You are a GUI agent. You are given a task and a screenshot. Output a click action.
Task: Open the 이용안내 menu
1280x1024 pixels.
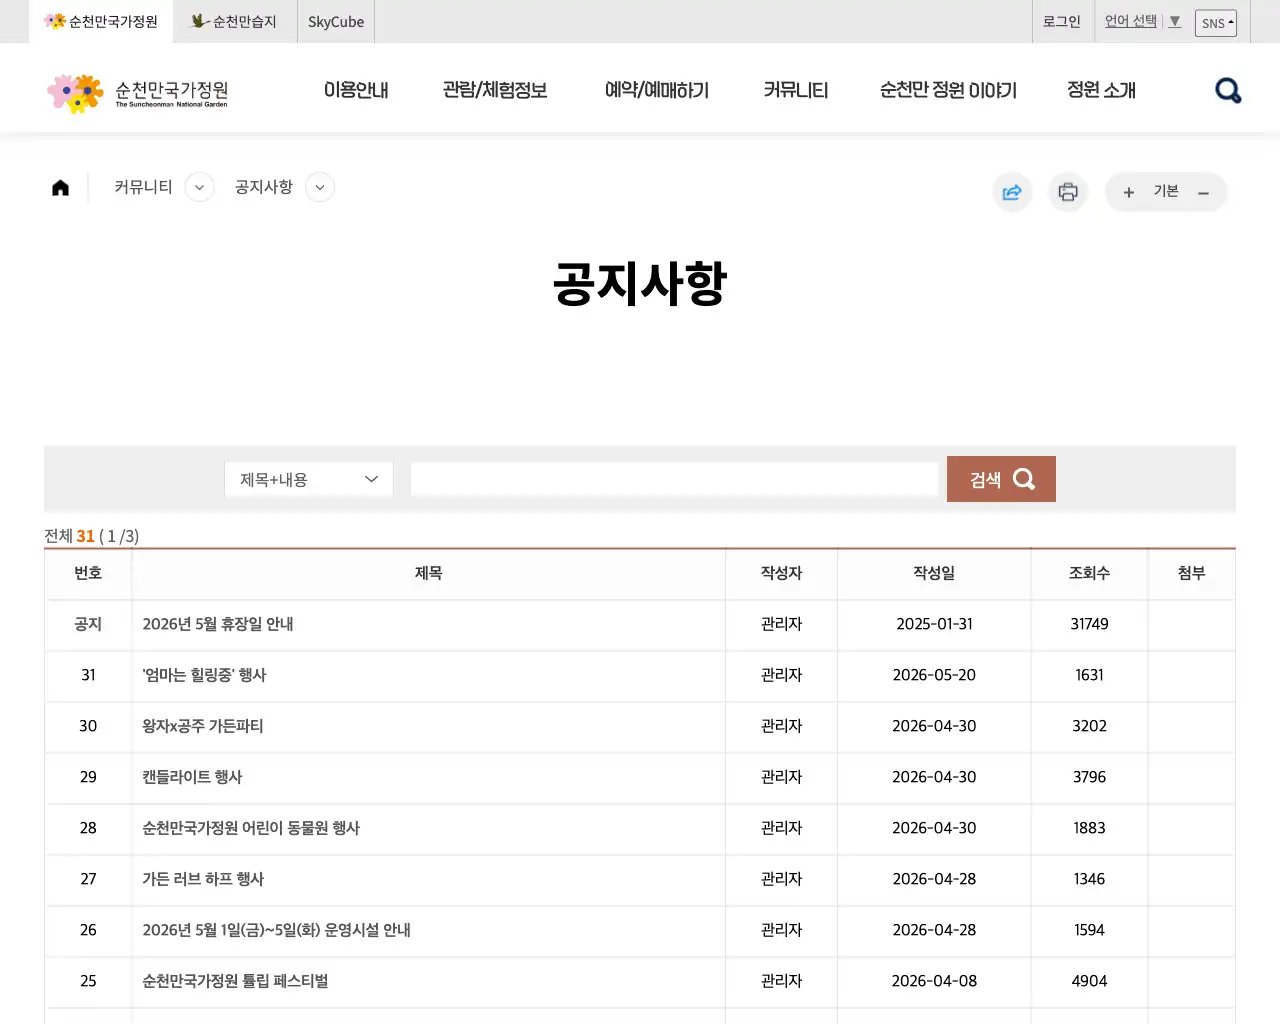[356, 90]
